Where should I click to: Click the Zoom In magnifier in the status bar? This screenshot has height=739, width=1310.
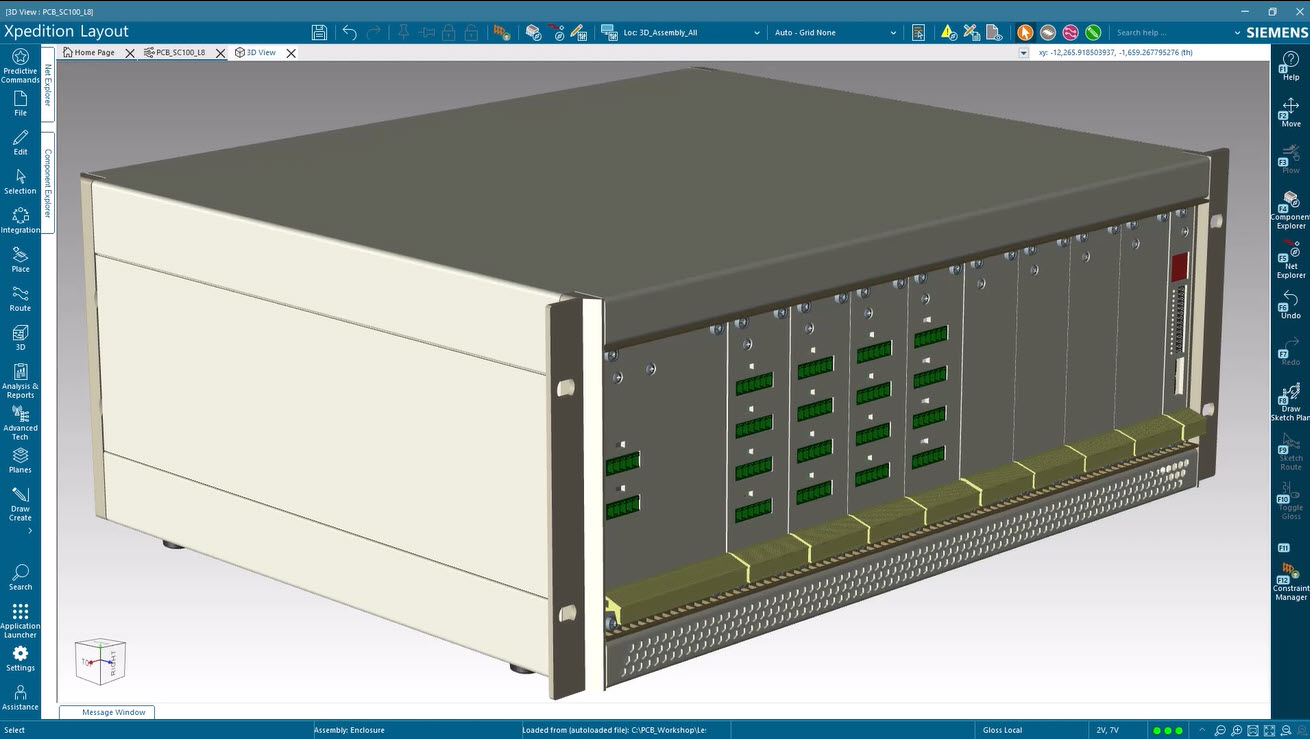coord(1238,730)
